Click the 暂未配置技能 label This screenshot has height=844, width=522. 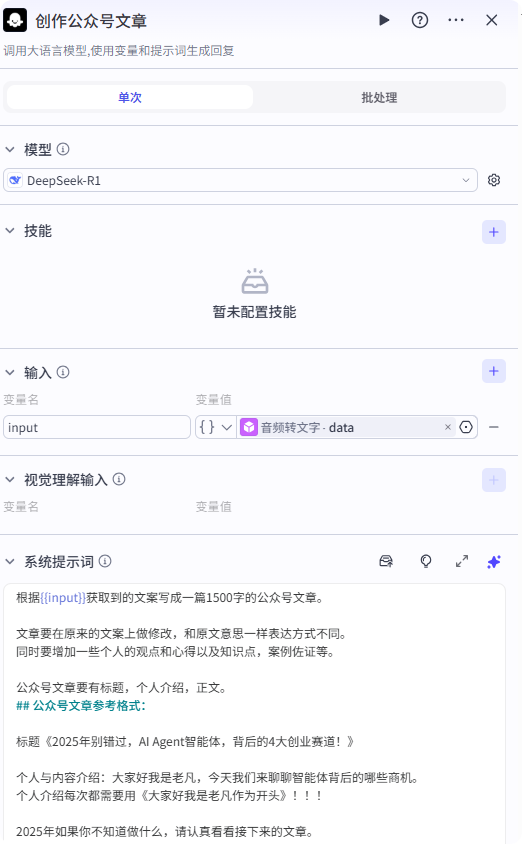[255, 312]
